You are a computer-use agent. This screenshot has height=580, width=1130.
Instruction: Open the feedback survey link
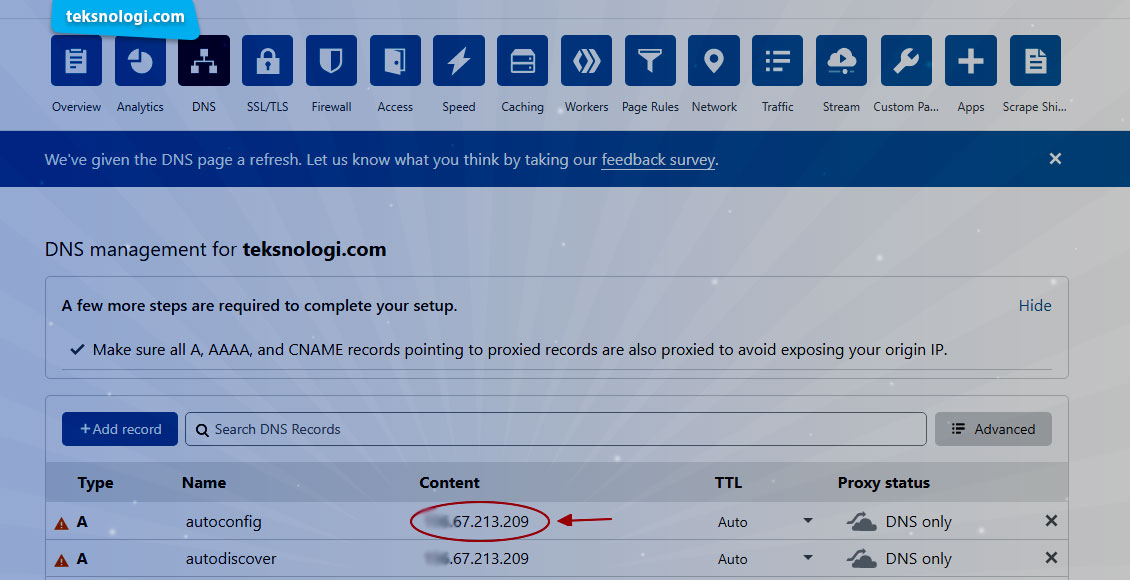(x=657, y=159)
